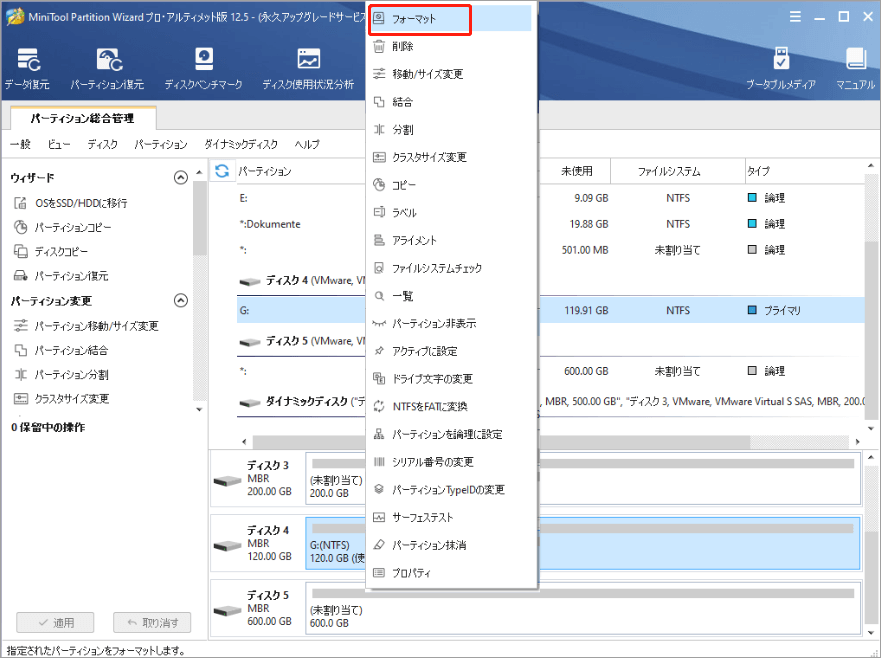Open the Manual (マニュアル)
The height and width of the screenshot is (658, 881).
click(855, 69)
